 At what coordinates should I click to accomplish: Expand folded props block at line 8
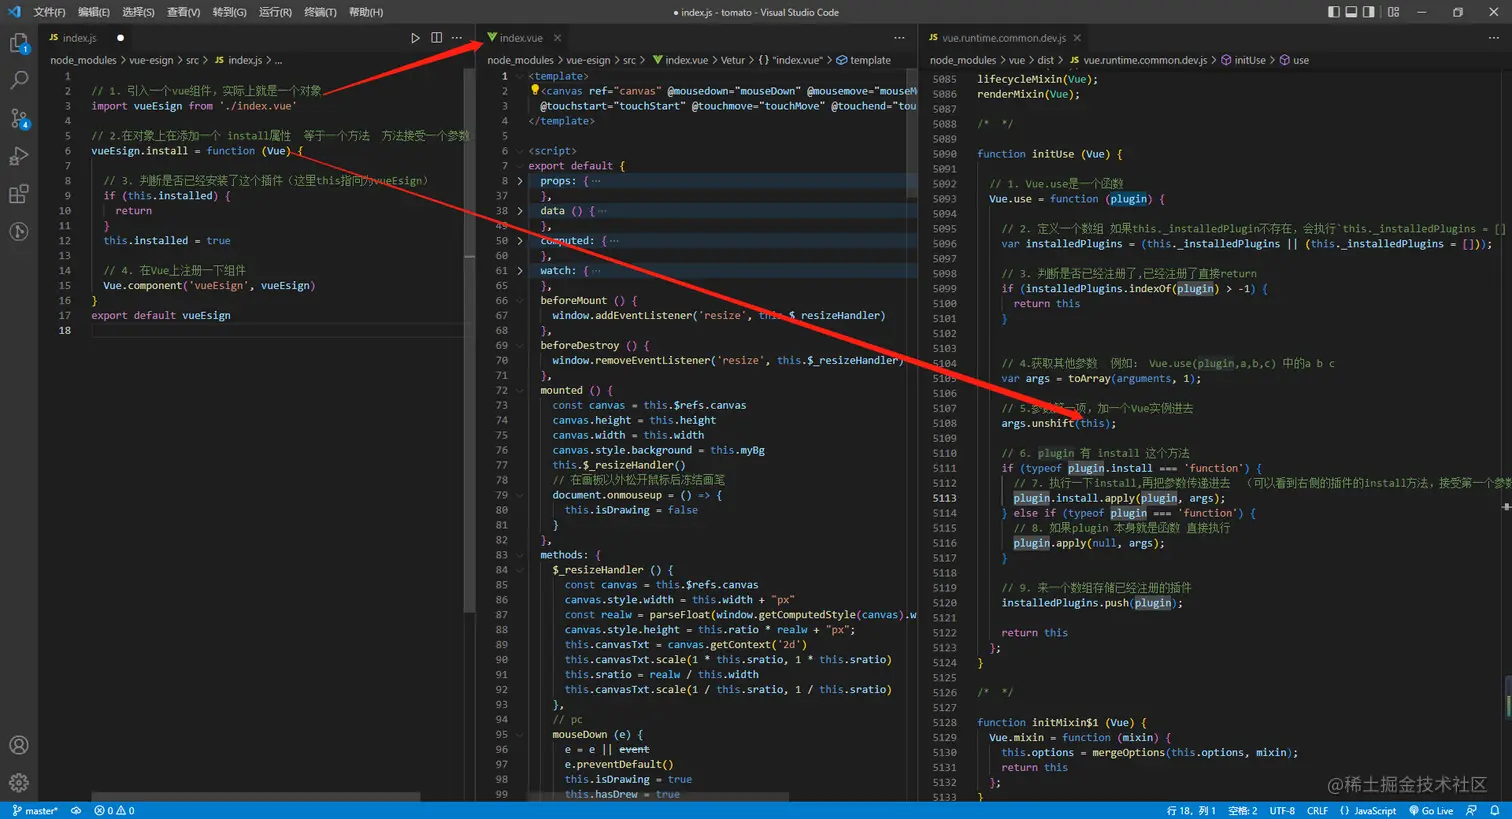click(519, 181)
